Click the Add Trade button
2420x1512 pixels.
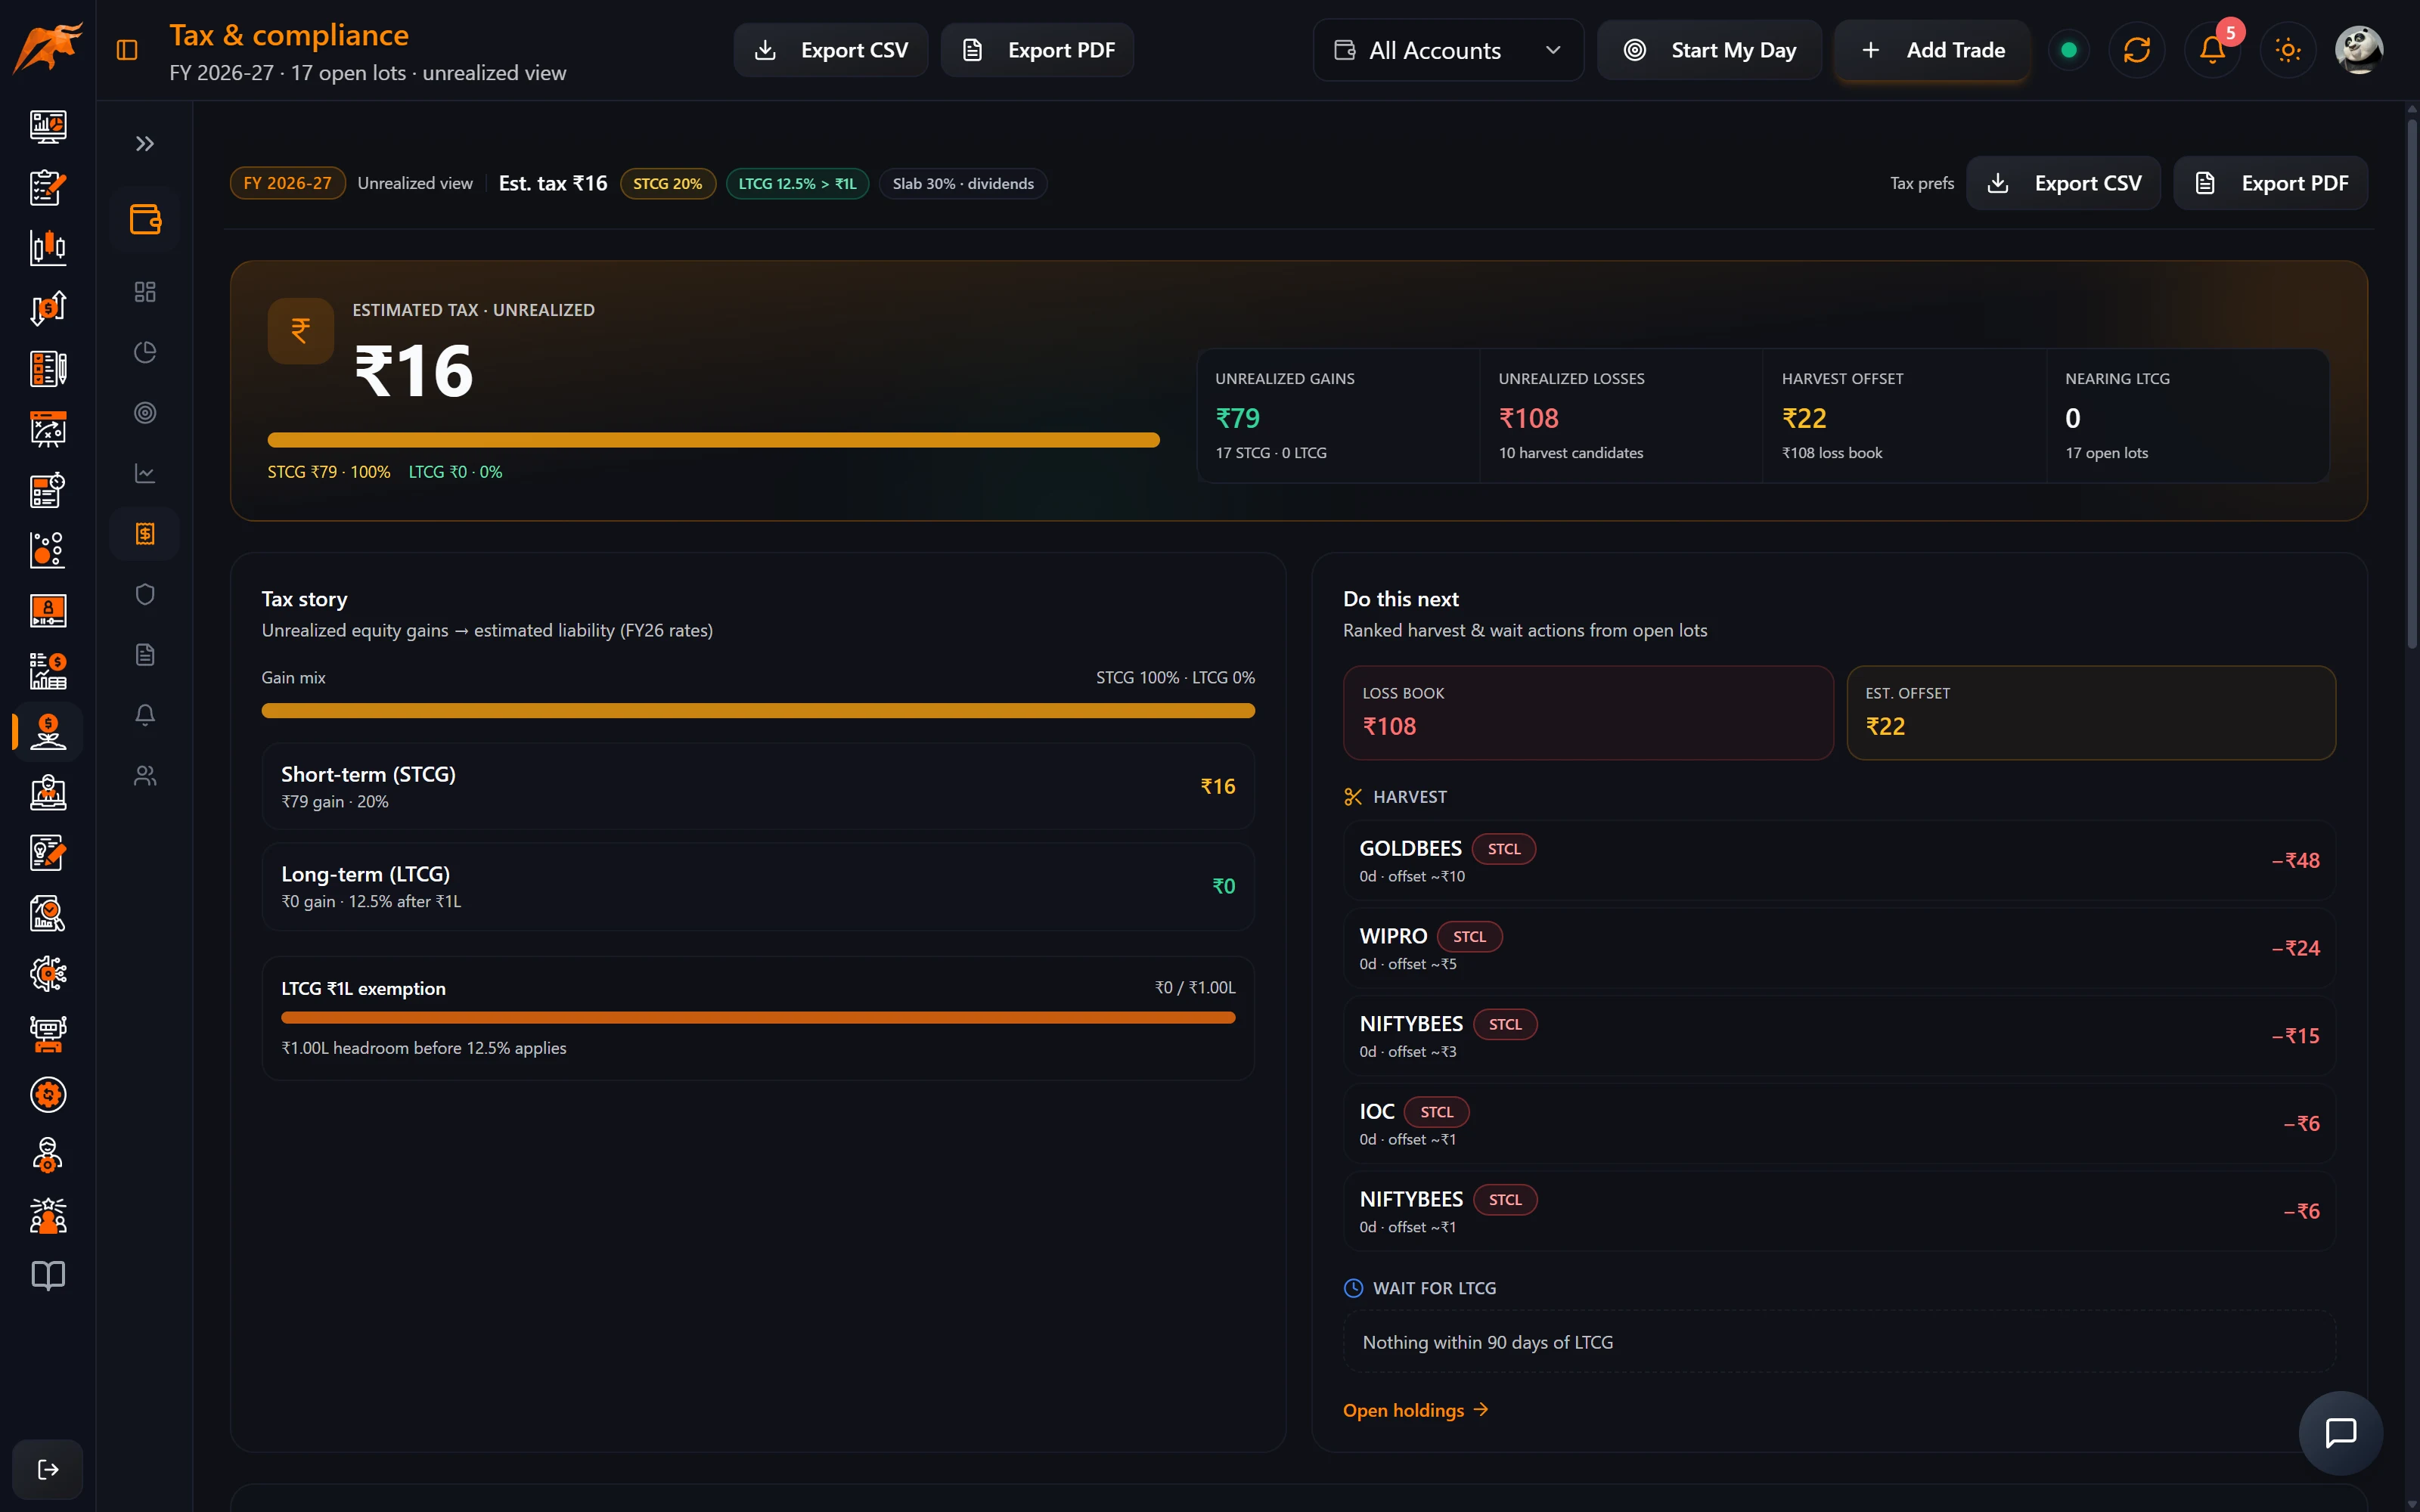[1932, 50]
